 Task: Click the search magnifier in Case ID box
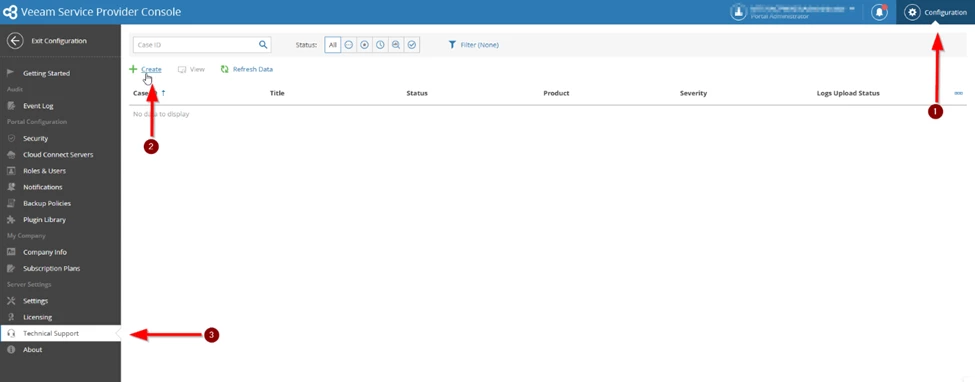pos(263,45)
